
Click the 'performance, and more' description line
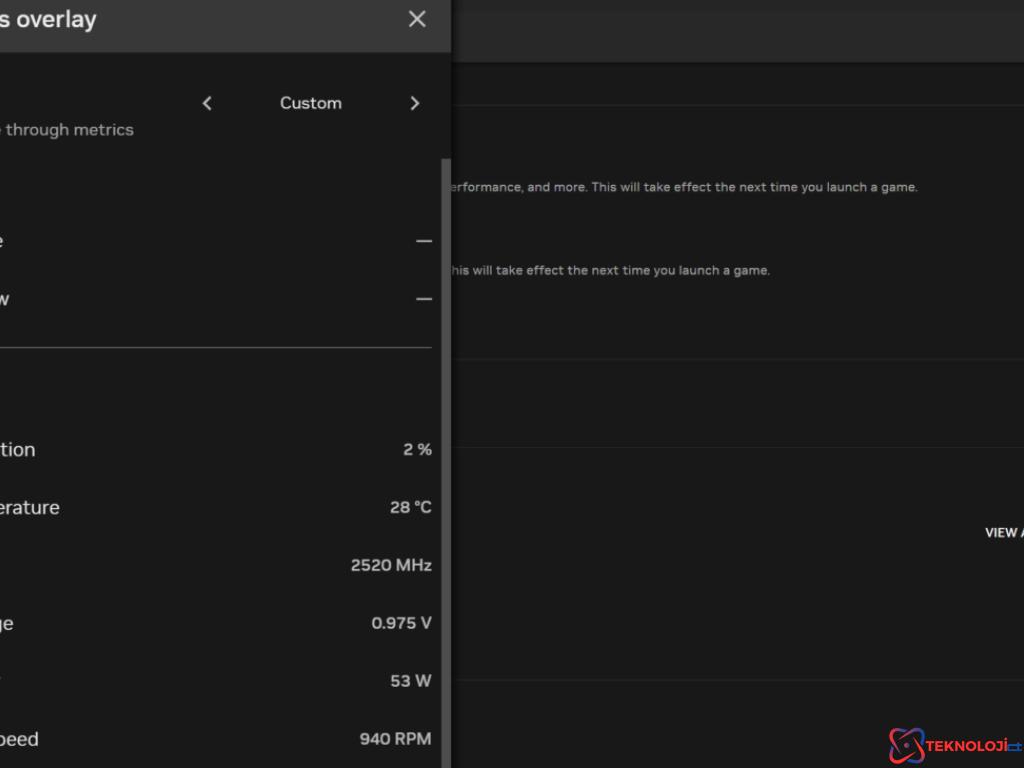[x=680, y=187]
